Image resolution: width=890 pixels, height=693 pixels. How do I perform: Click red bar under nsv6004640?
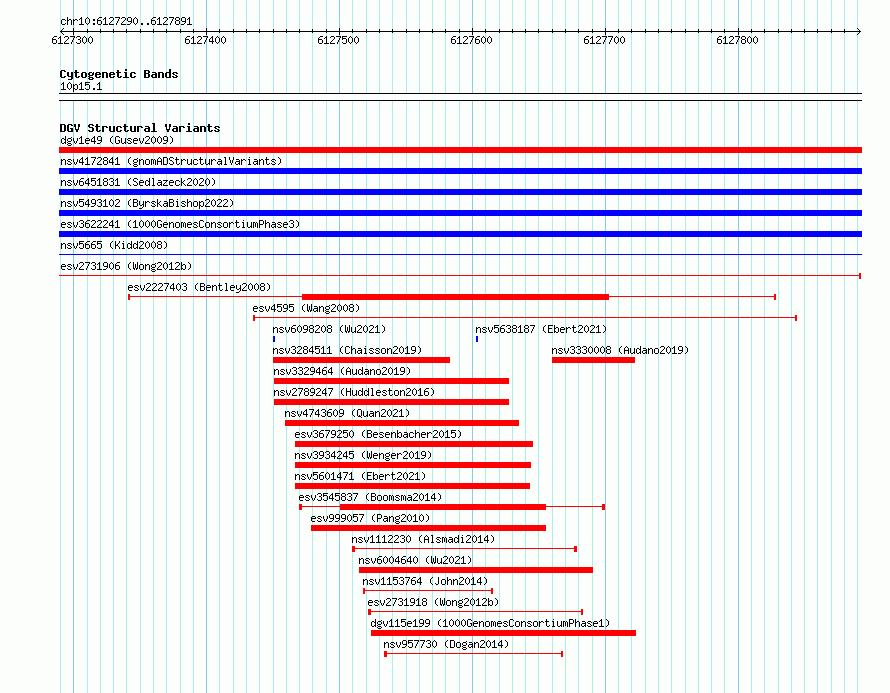[476, 570]
